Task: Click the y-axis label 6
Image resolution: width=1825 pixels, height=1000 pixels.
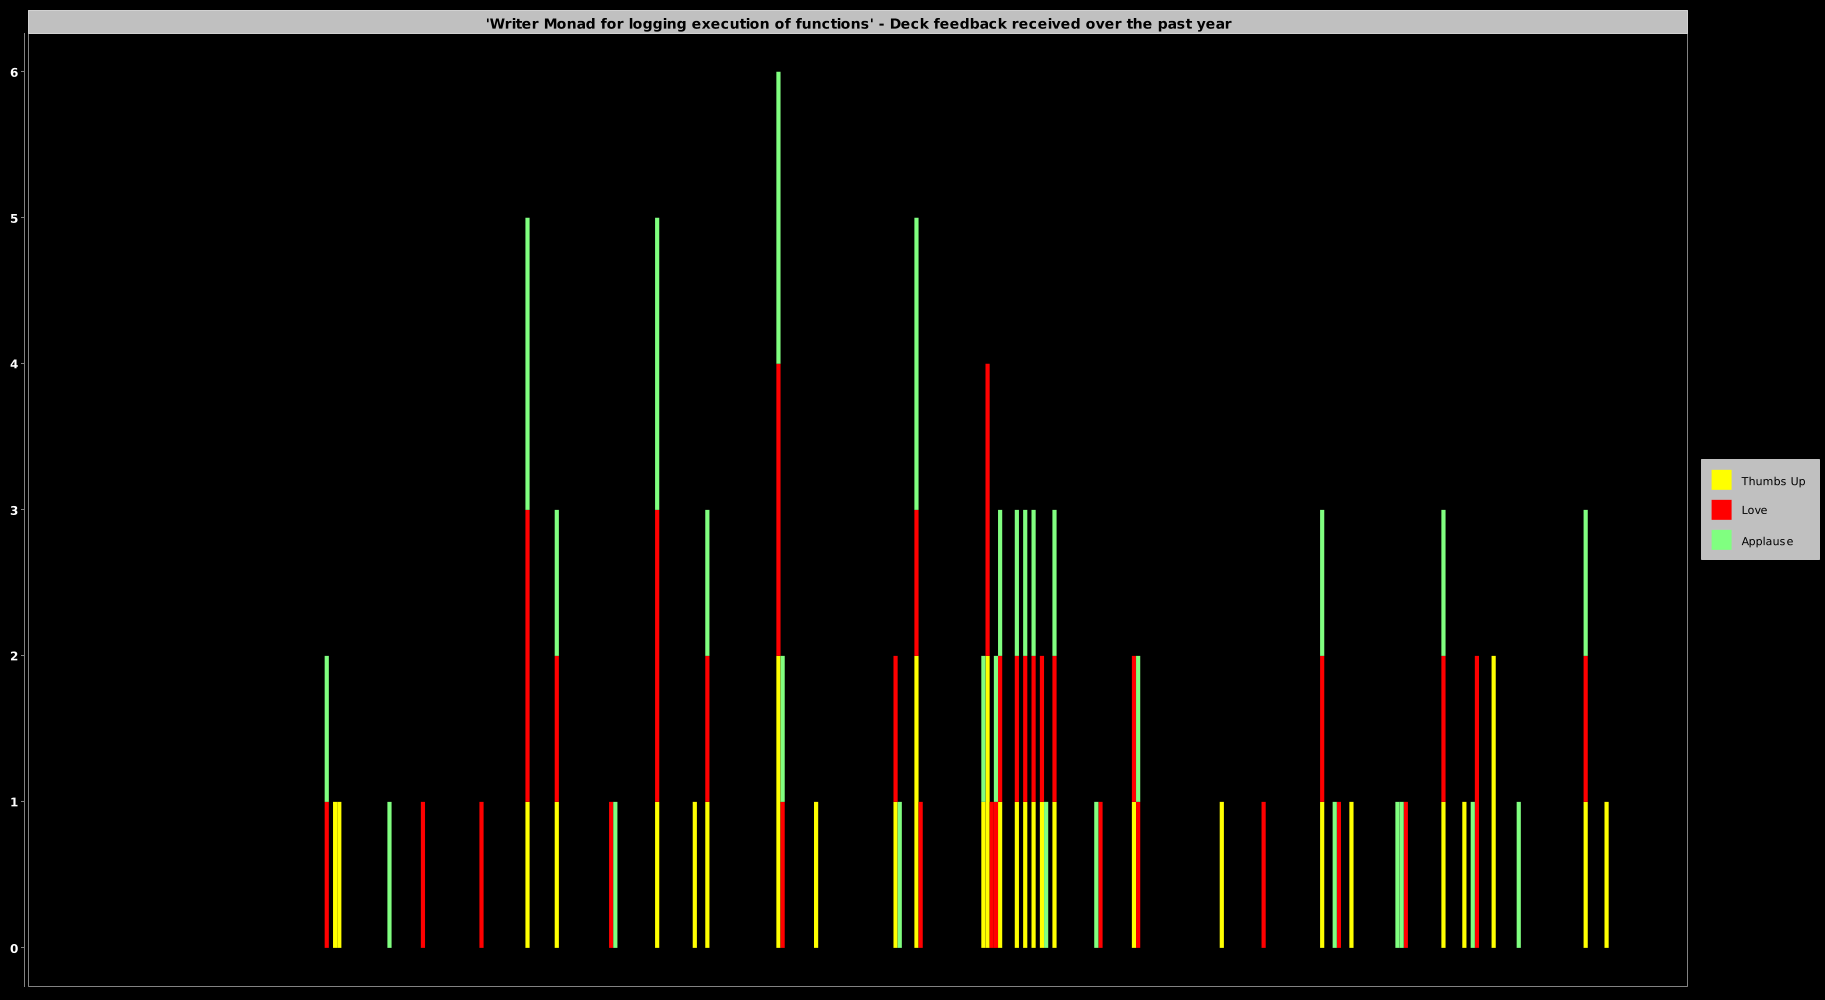Action: pyautogui.click(x=14, y=72)
